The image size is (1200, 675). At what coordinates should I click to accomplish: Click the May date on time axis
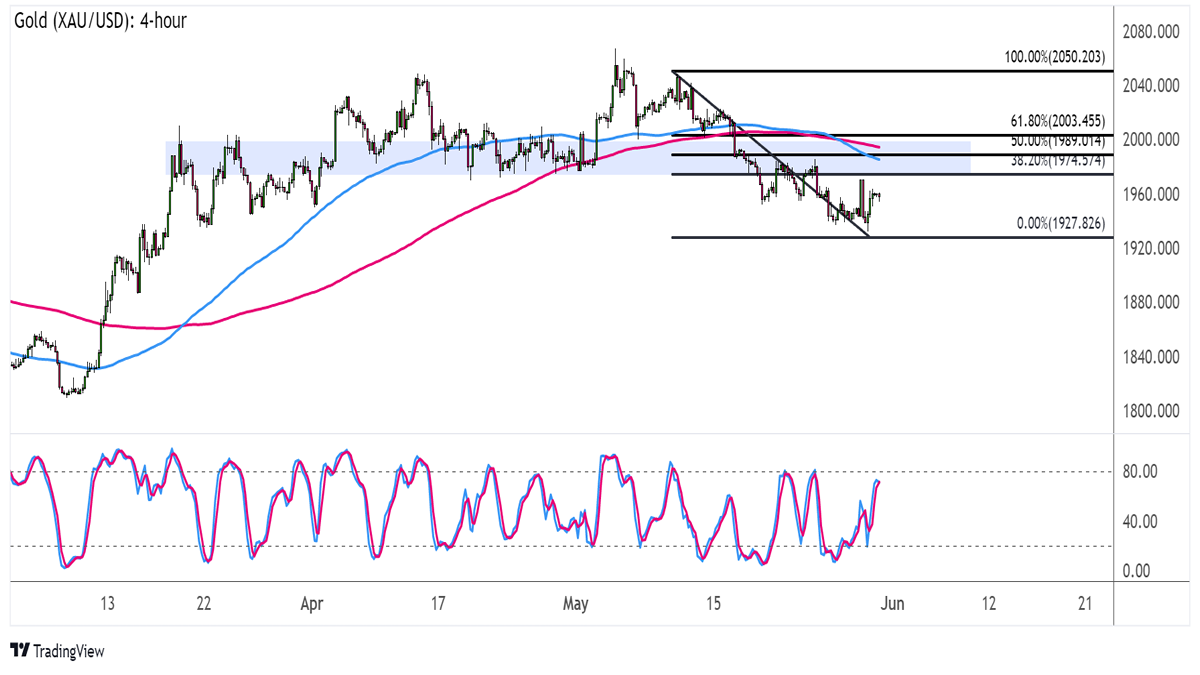pos(576,604)
